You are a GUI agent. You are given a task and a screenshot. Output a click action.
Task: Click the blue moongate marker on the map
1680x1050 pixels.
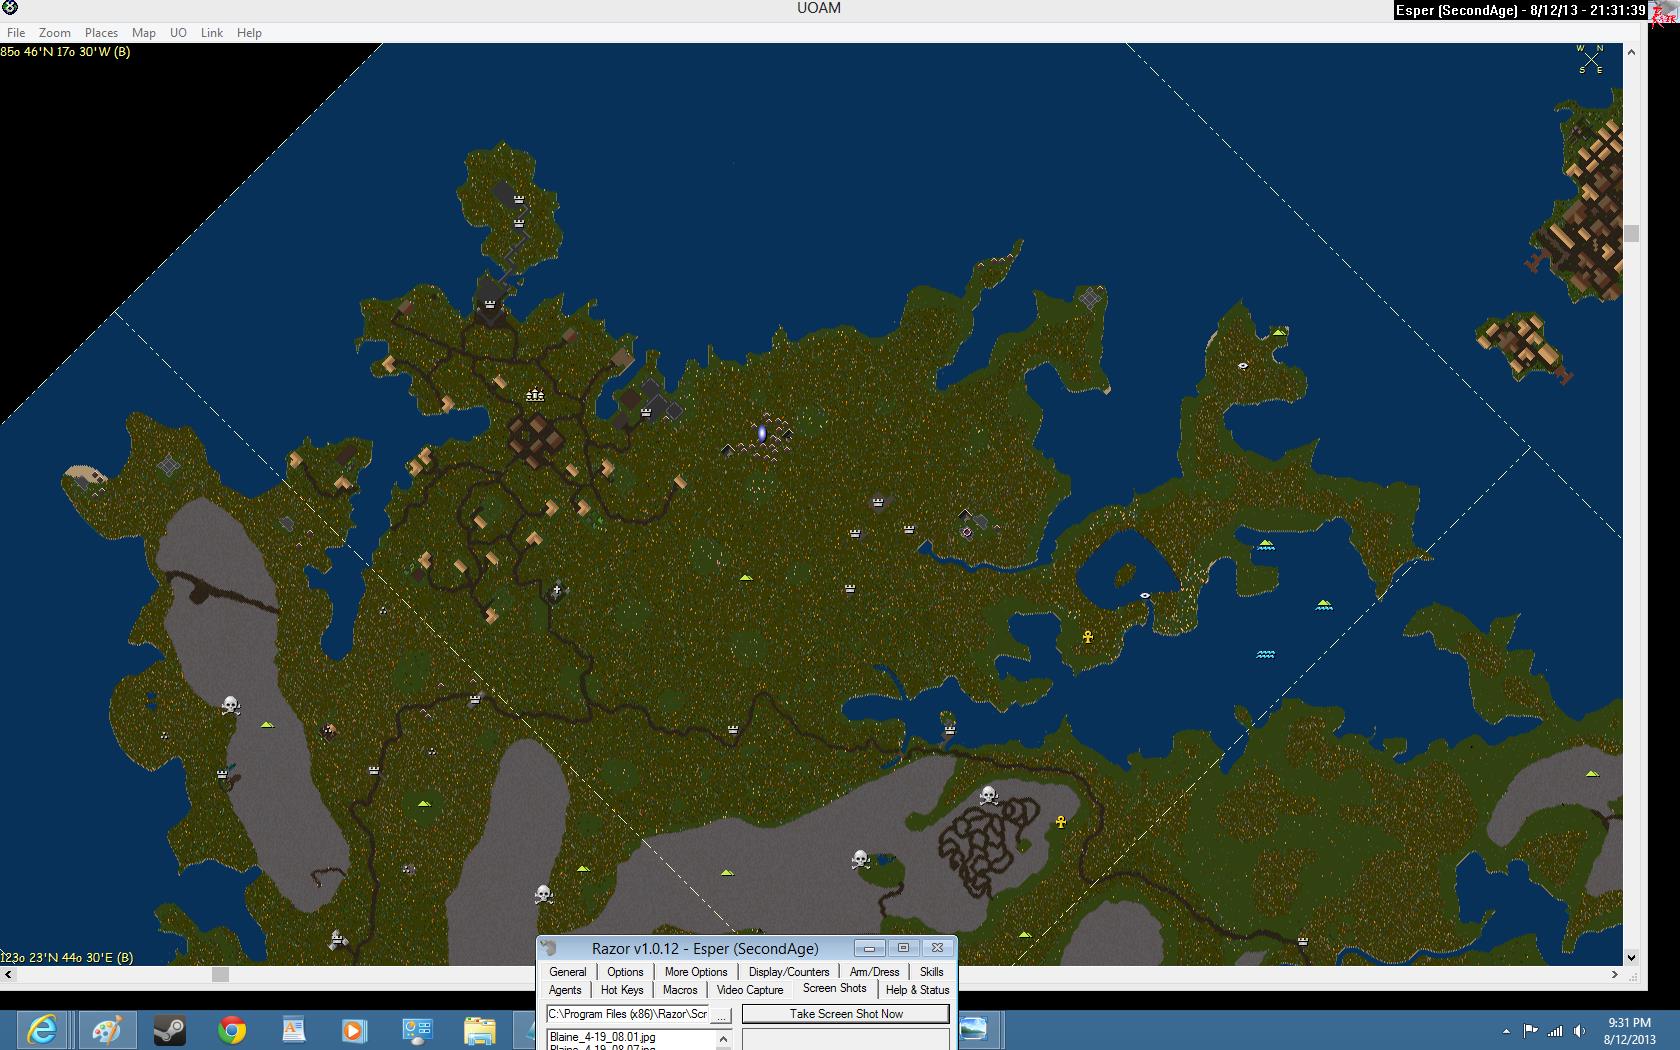click(x=762, y=434)
